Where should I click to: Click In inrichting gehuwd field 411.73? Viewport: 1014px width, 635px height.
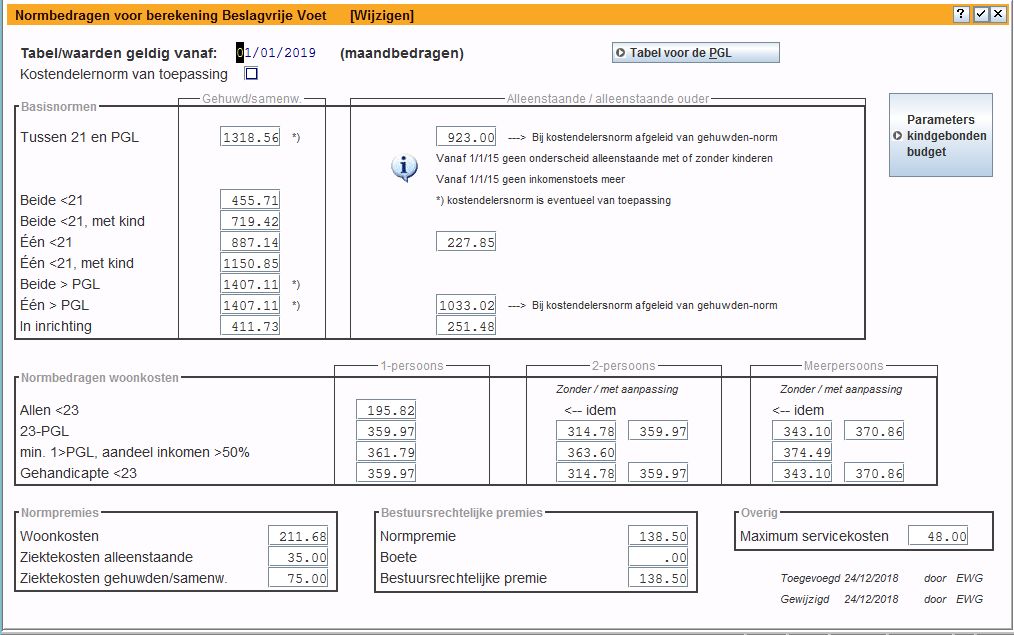tap(250, 326)
